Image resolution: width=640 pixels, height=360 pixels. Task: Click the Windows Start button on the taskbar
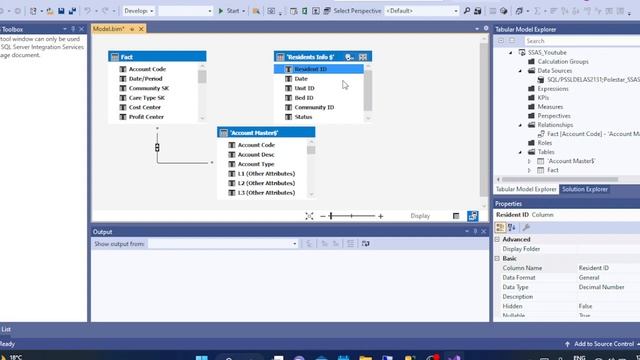tap(202, 358)
